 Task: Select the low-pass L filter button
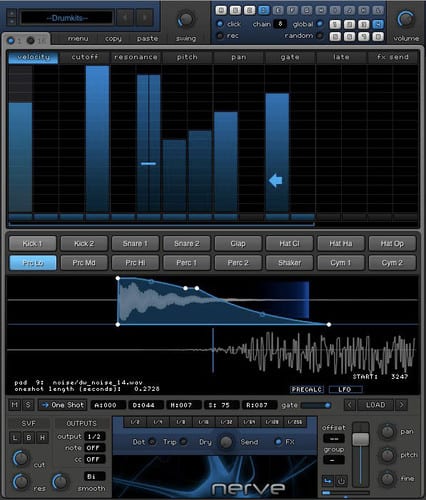(15, 438)
